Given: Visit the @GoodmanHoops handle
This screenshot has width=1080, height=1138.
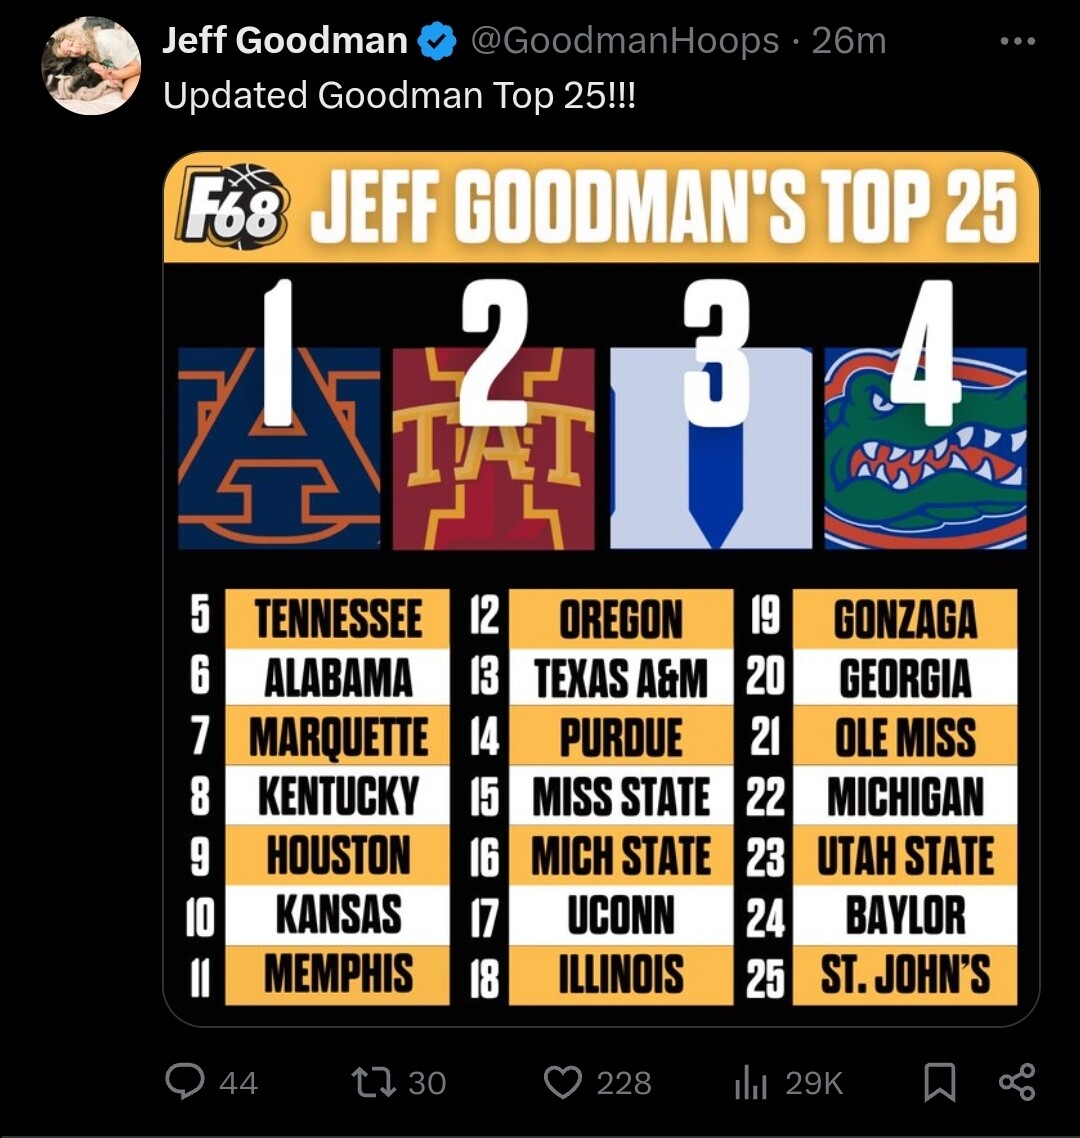Looking at the screenshot, I should pos(625,41).
